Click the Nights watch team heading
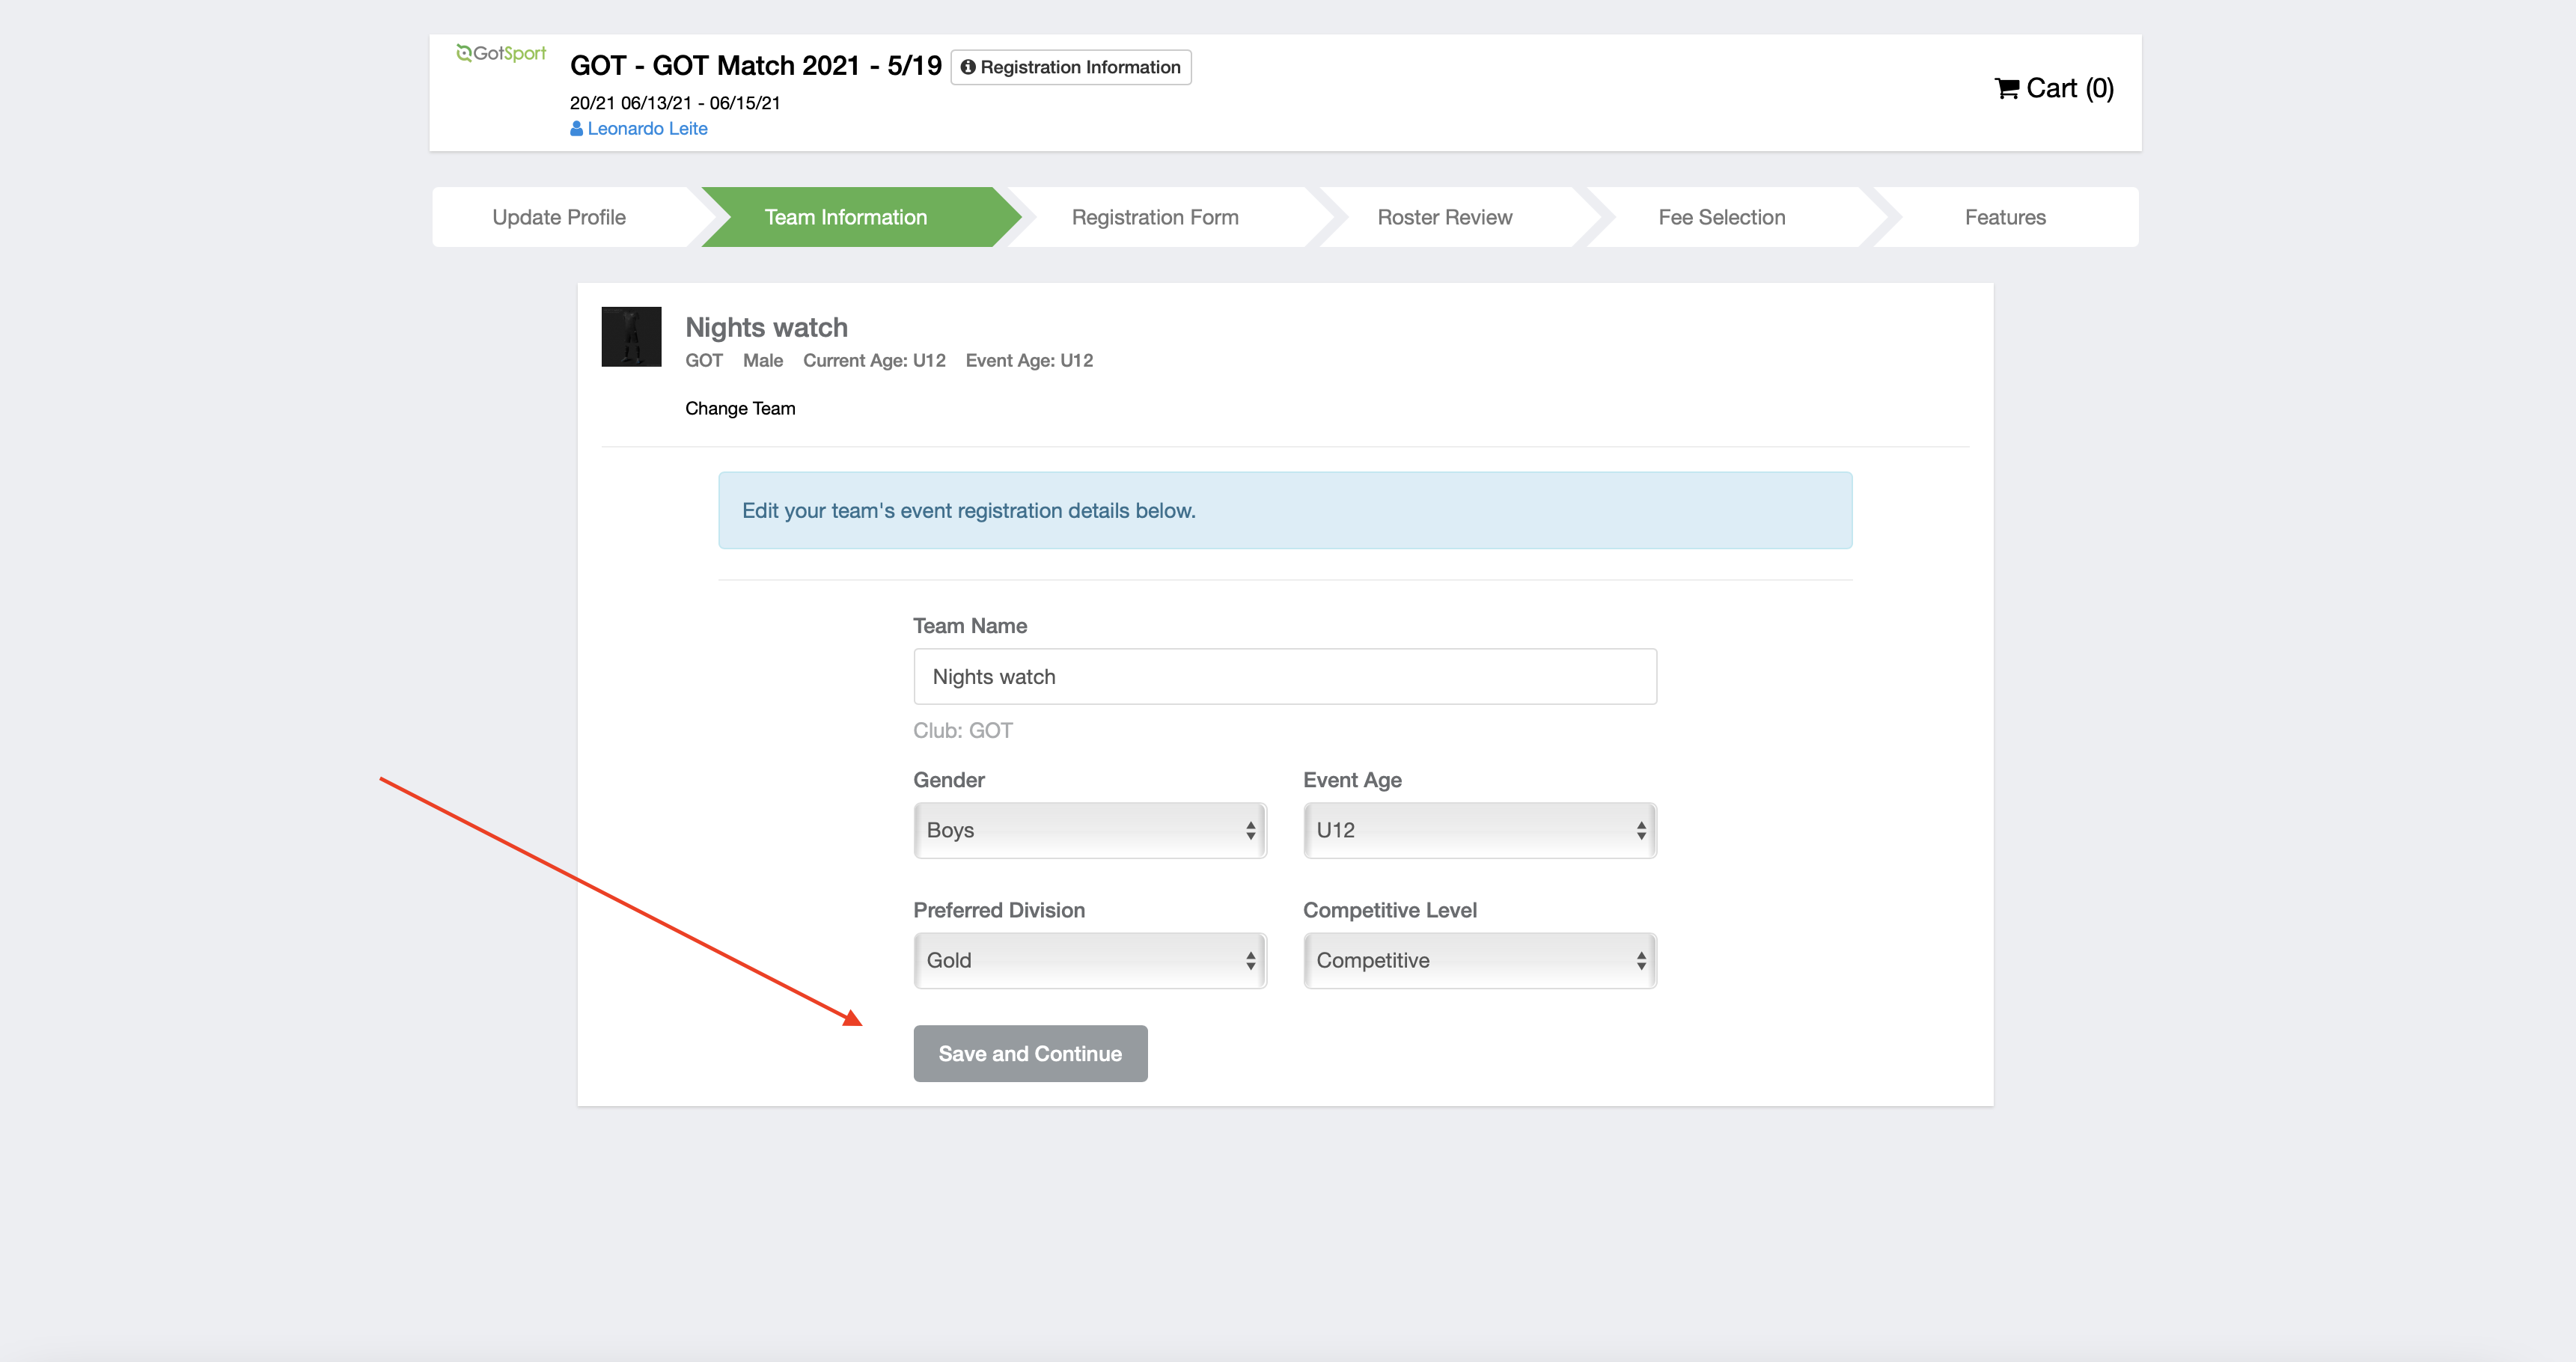Viewport: 2576px width, 1362px height. pos(766,327)
